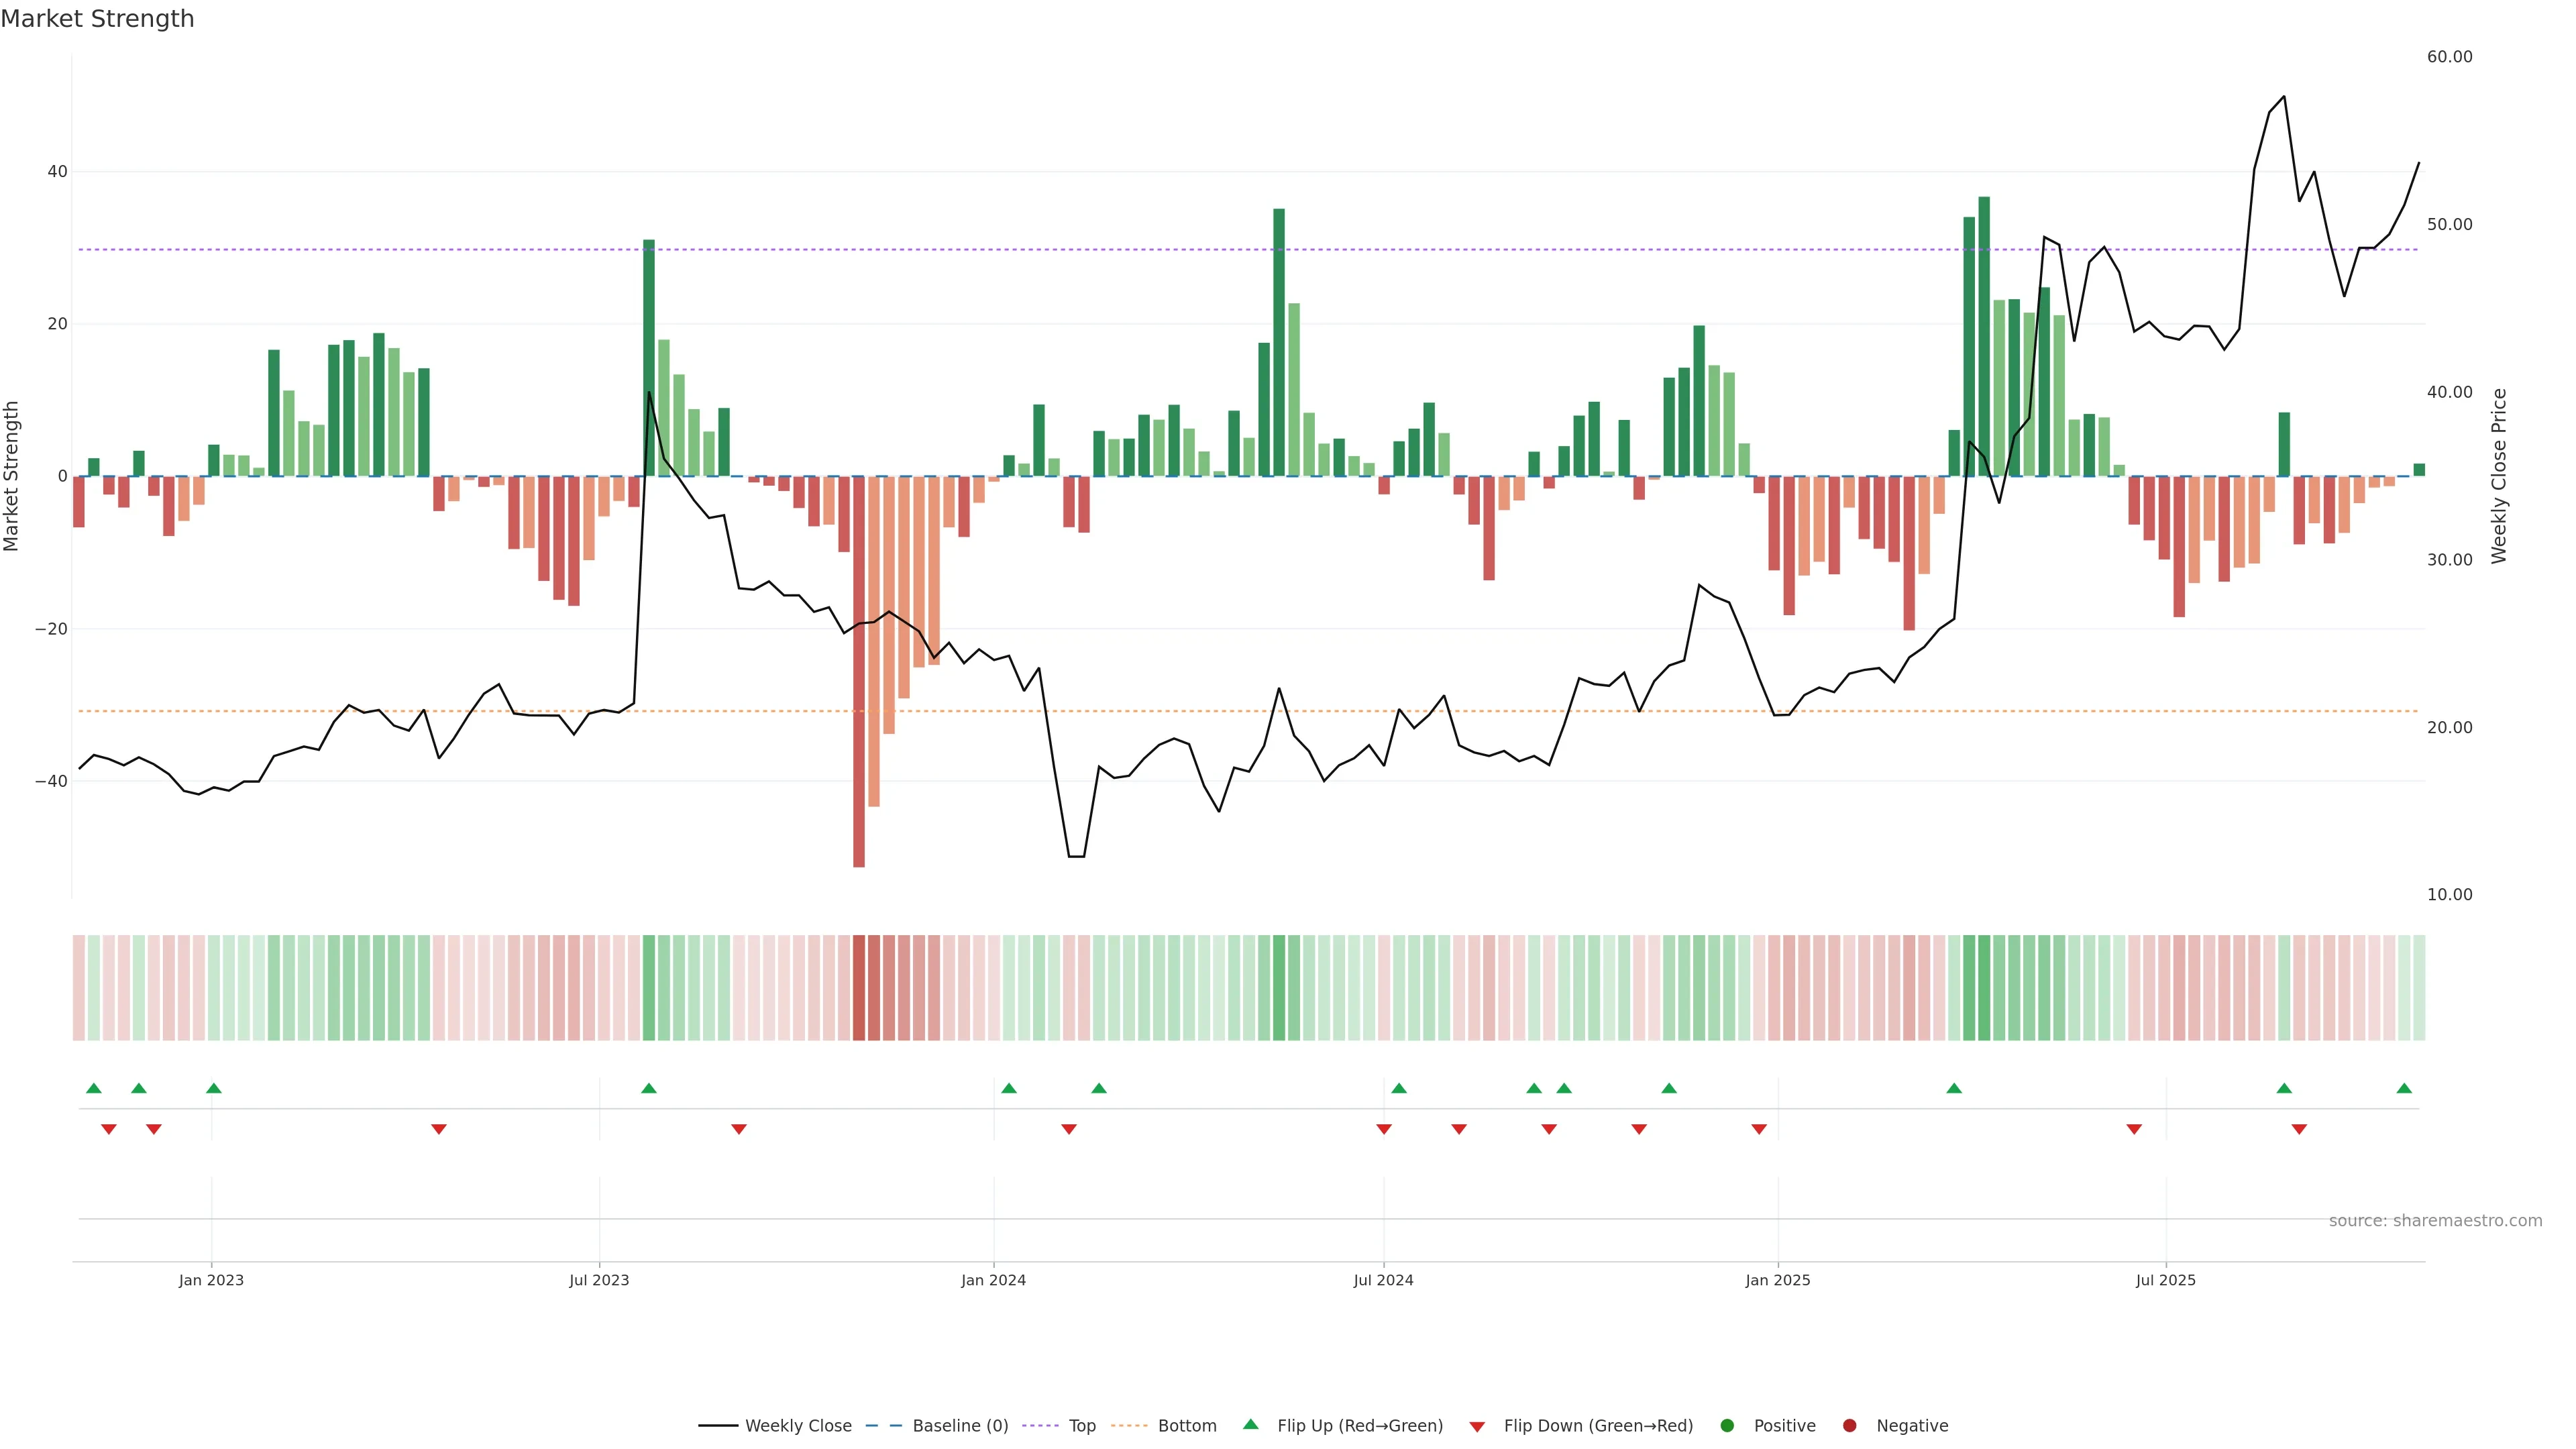Click the Weekly Close Price axis title

coord(2499,476)
